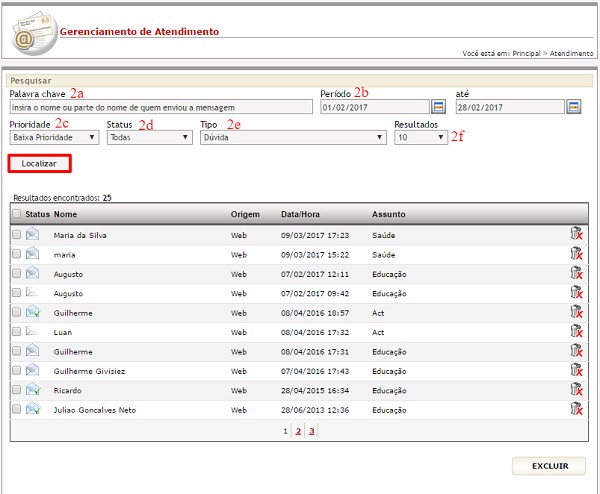Click the name Guilherme Givisiez

[x=90, y=371]
